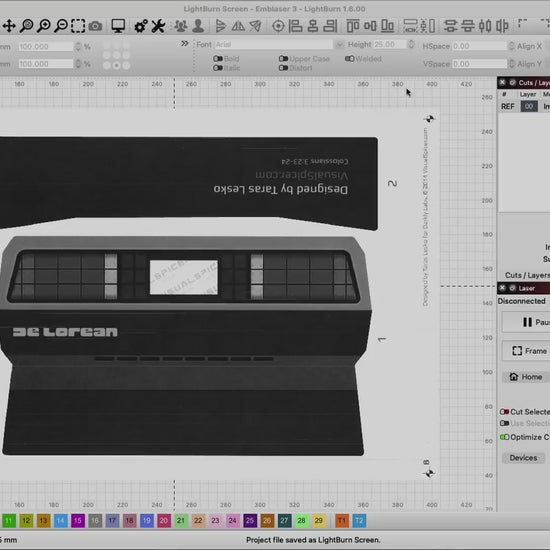The width and height of the screenshot is (550, 550).
Task: Click the Zoom to page icon
Action: (x=27, y=26)
